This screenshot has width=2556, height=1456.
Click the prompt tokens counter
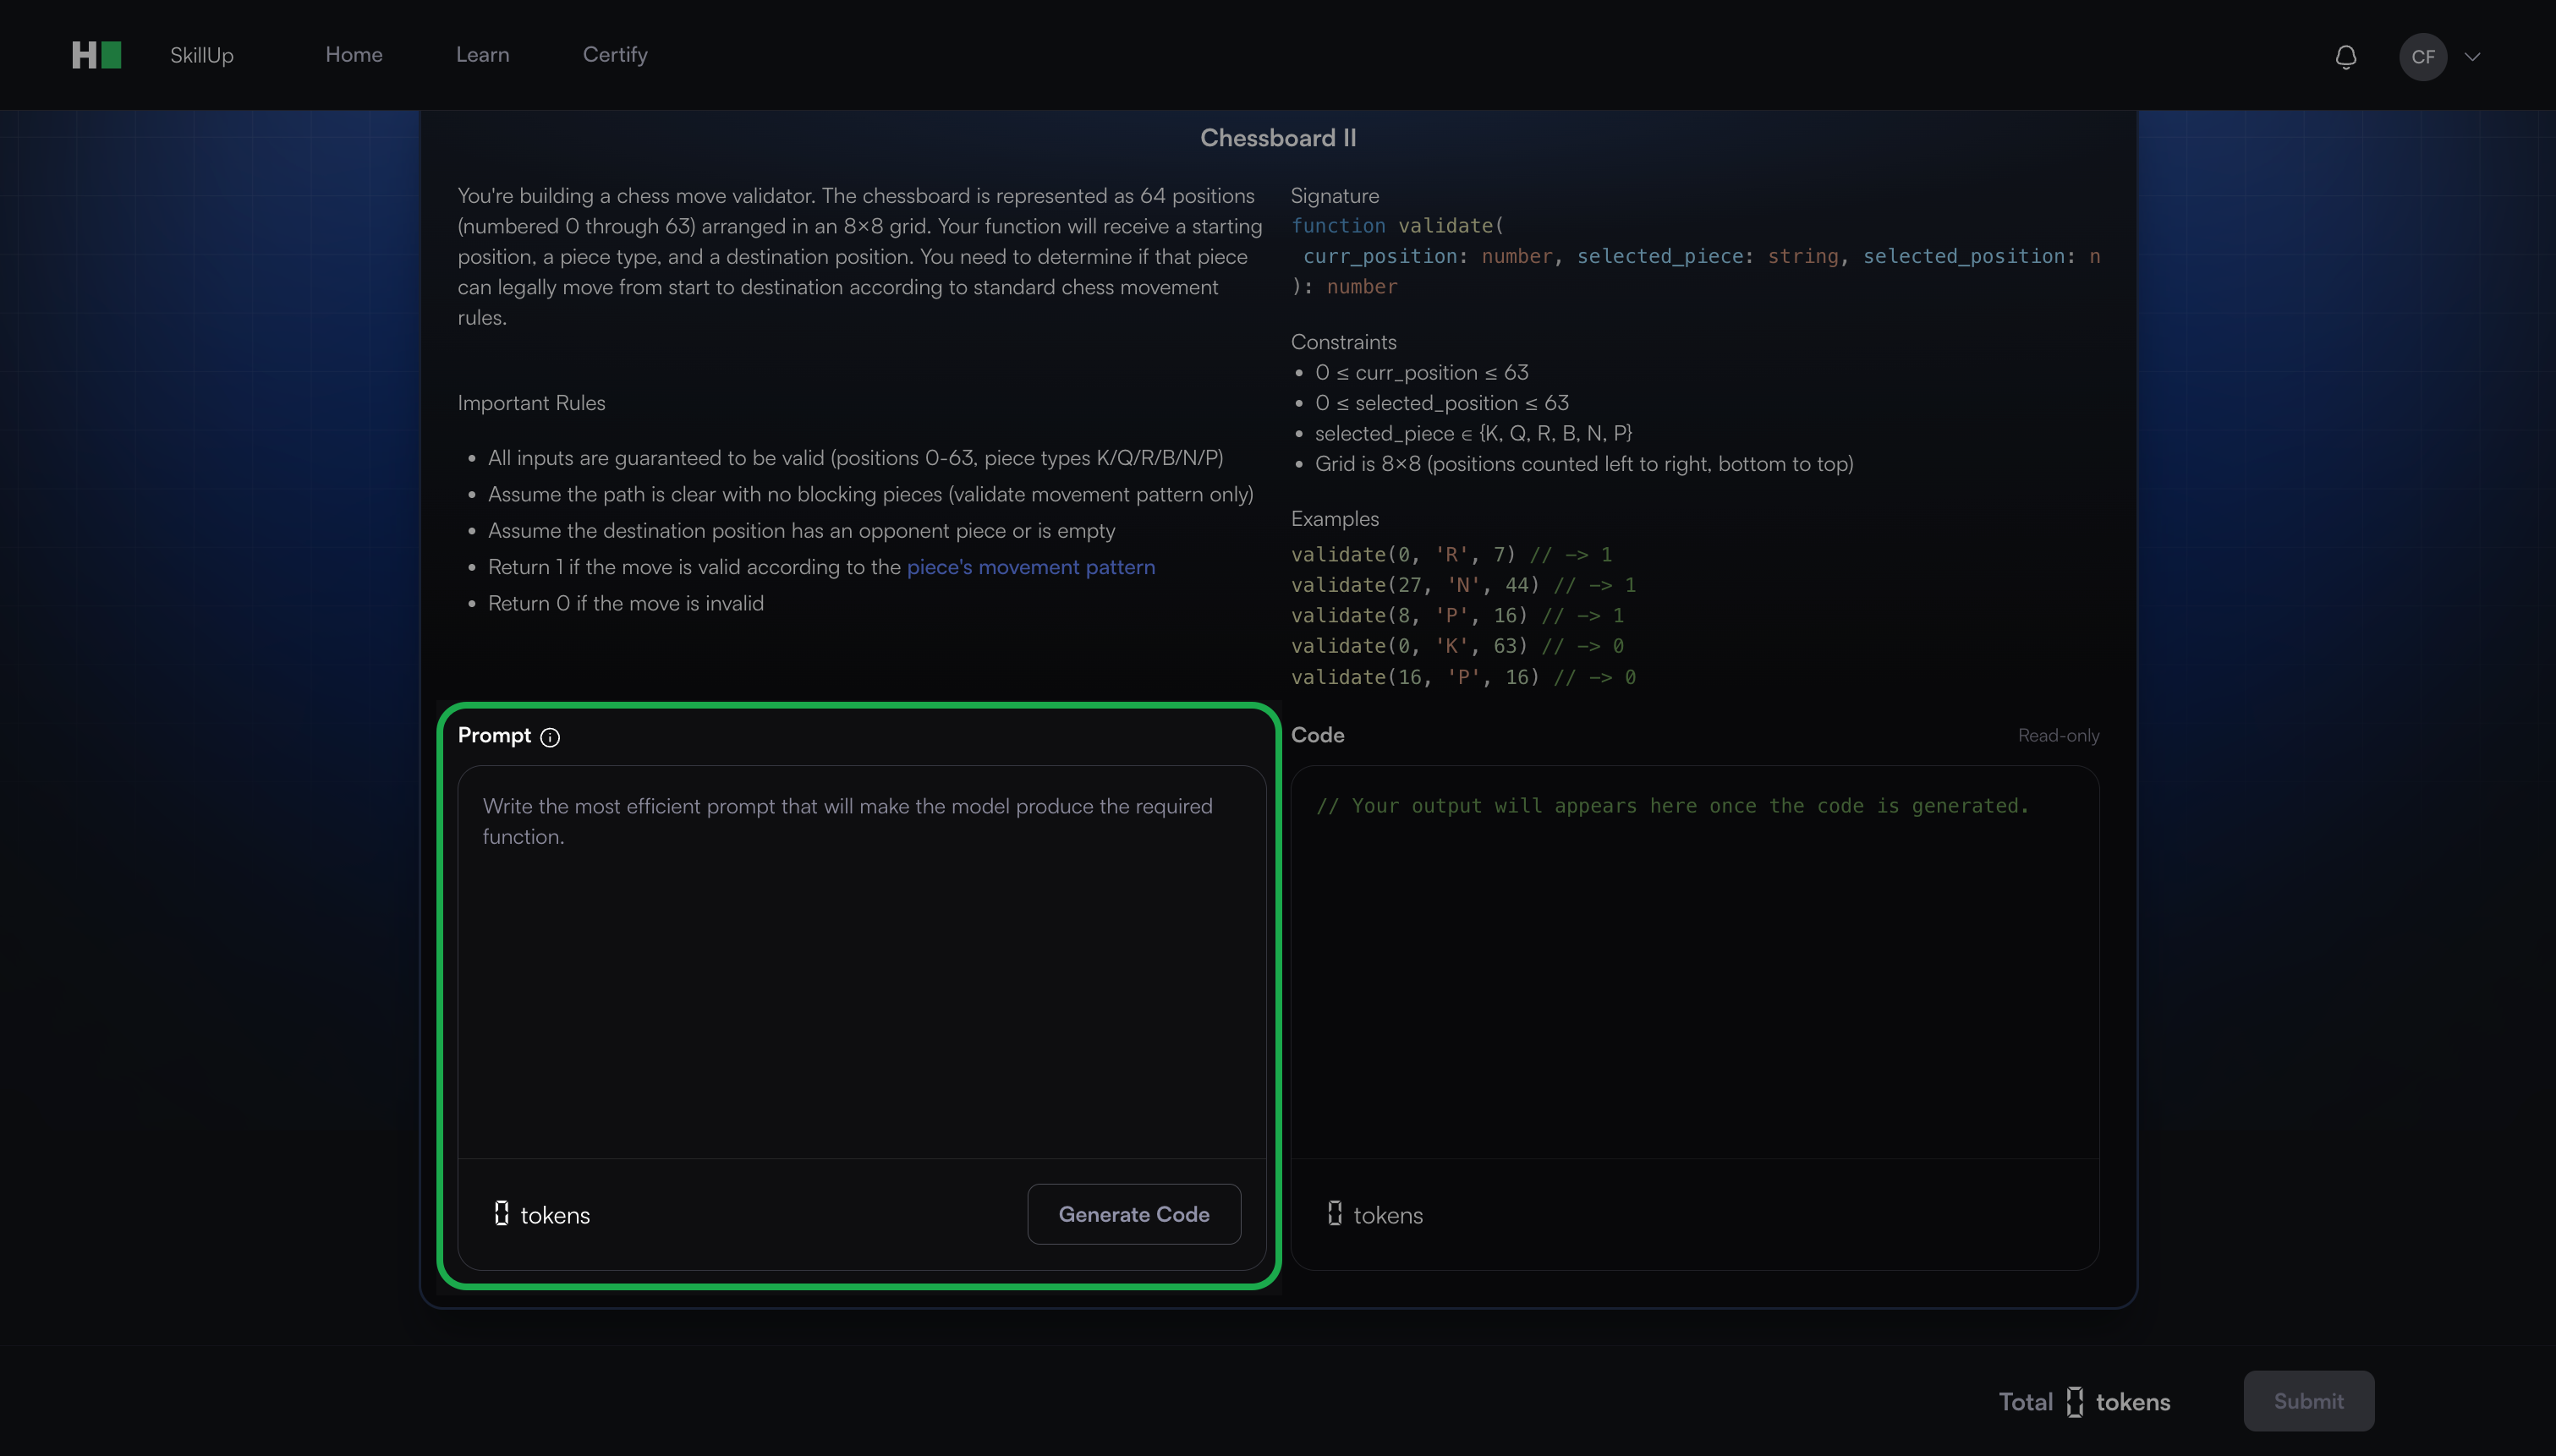tap(542, 1215)
